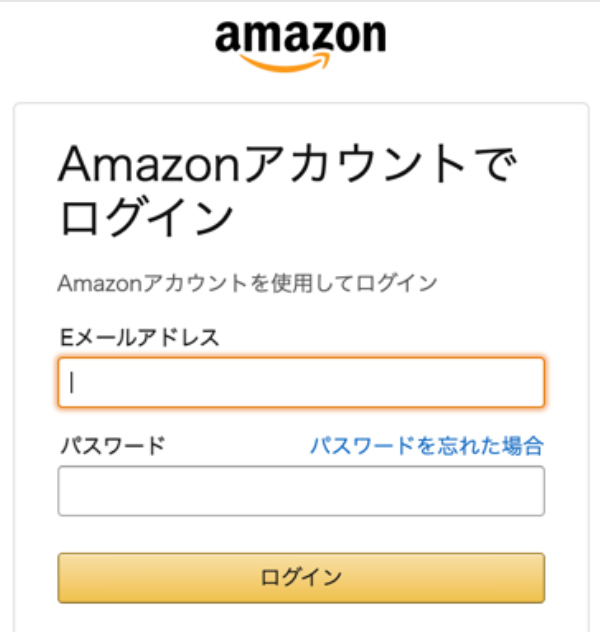Click the orange smile arrow under amazon
600x632 pixels.
tap(285, 63)
